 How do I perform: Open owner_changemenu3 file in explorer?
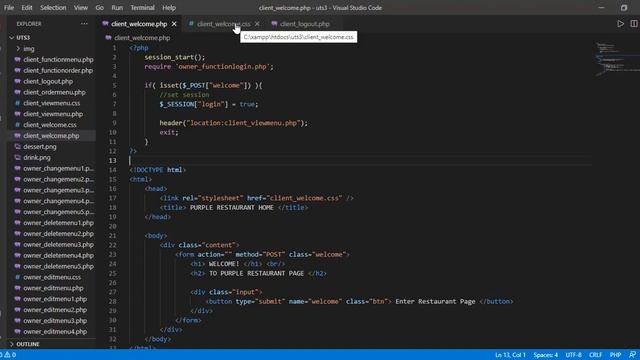tap(58, 190)
